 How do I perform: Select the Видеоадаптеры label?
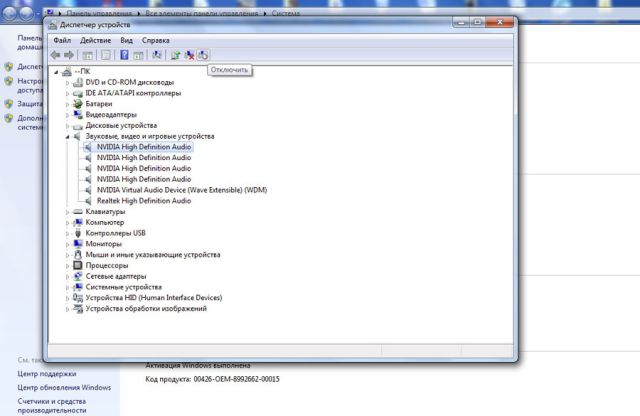(111, 114)
